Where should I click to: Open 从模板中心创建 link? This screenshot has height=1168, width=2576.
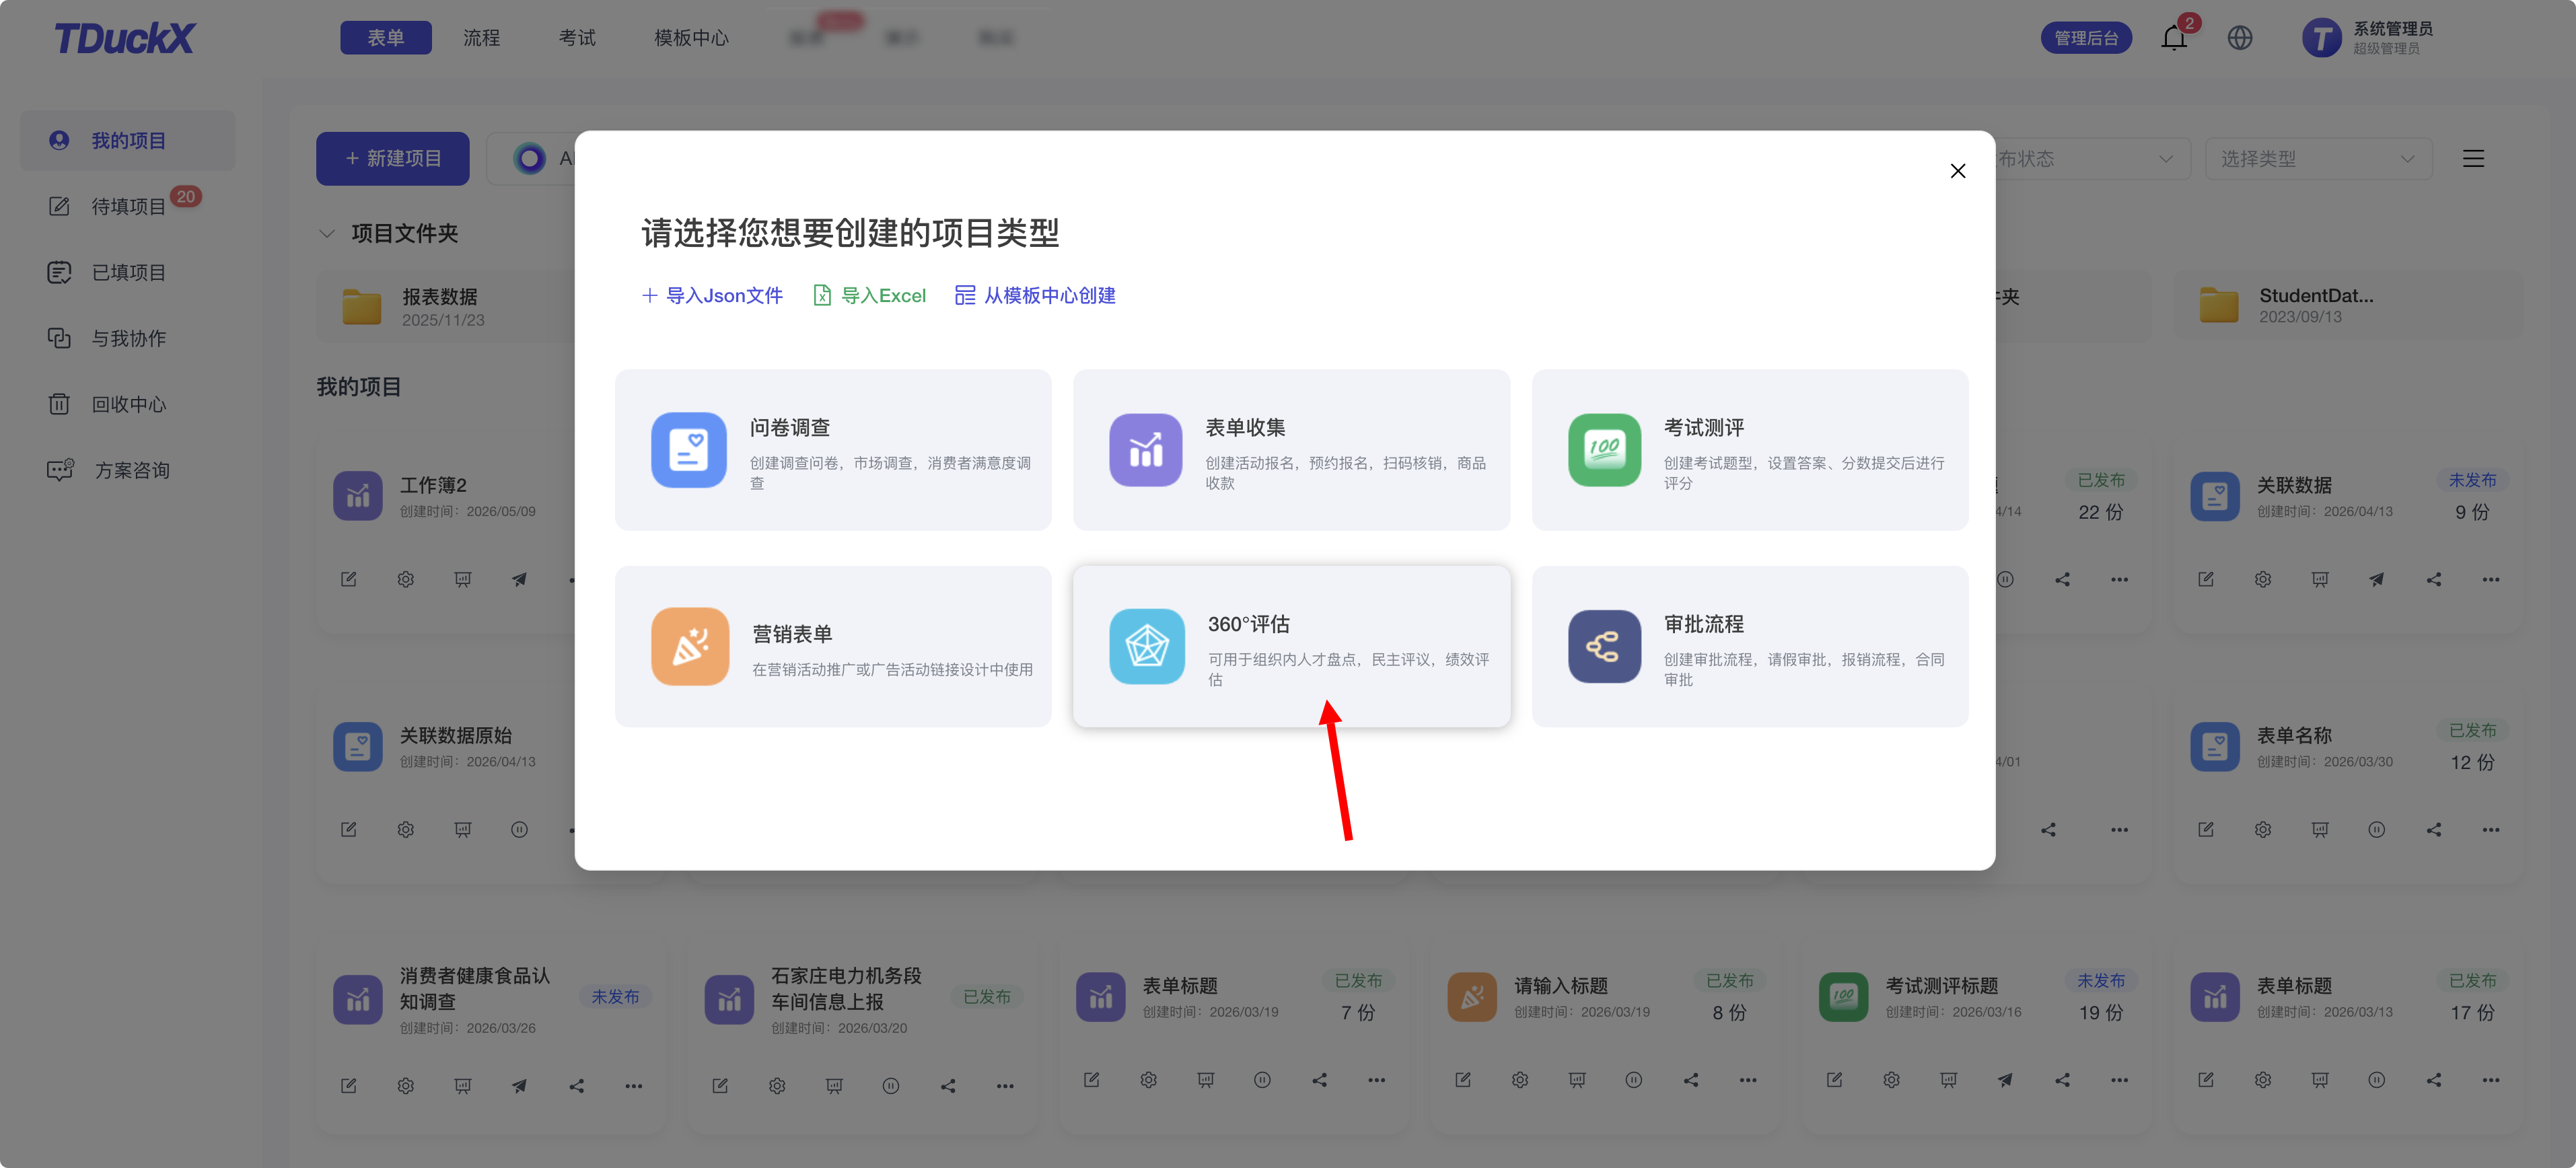[x=1036, y=295]
